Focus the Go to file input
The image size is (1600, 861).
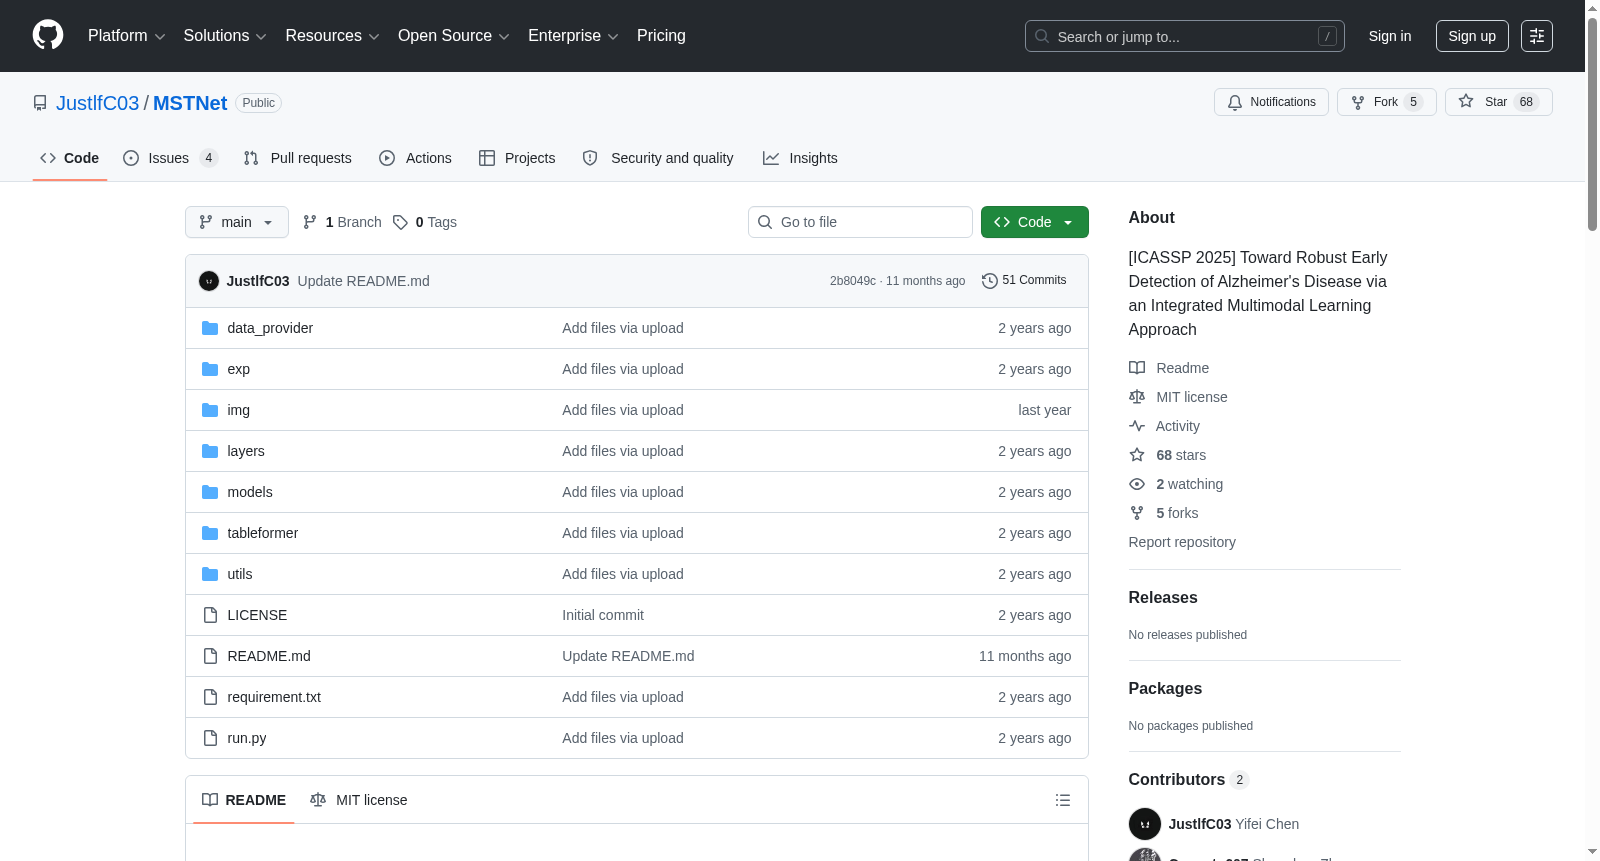coord(860,222)
